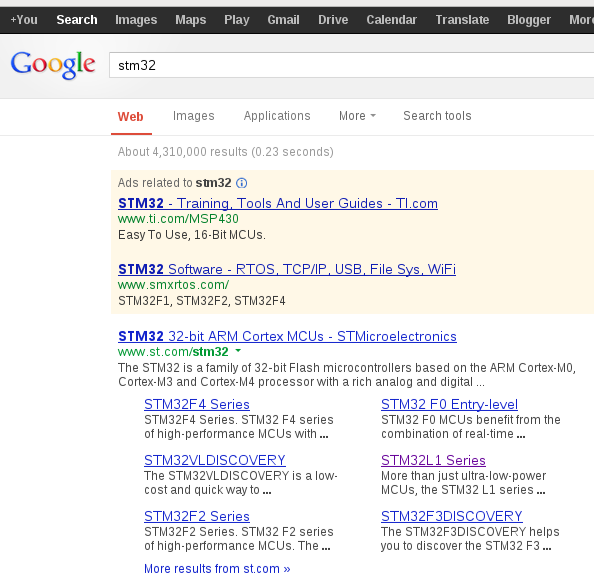Open STMicroelectronics STM32 result link

click(x=287, y=336)
